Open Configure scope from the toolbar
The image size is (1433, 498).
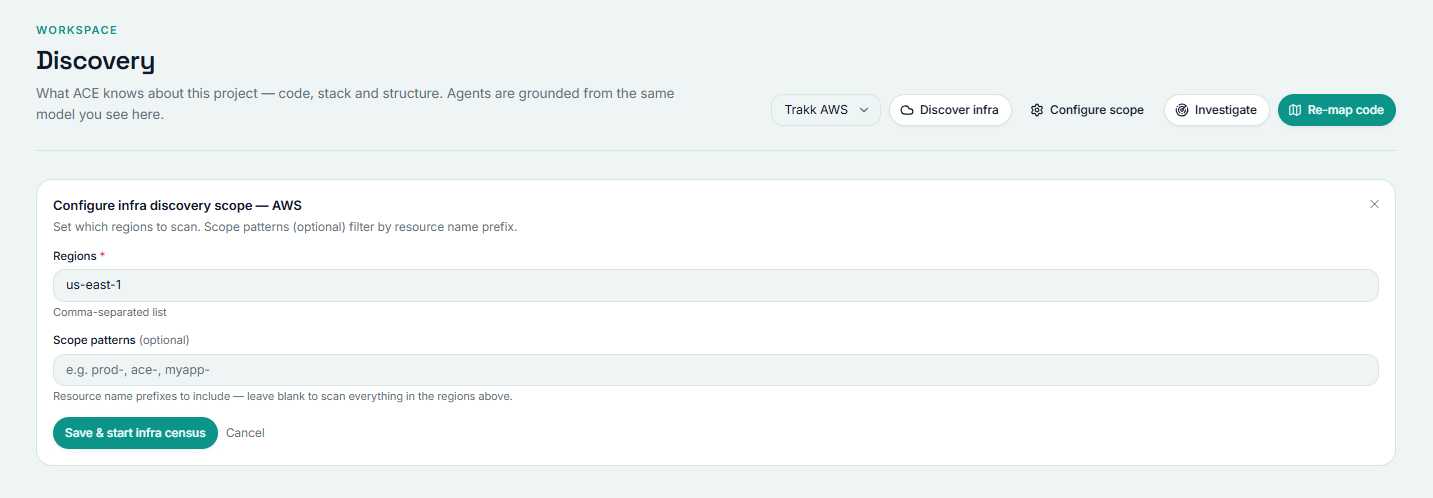click(1087, 110)
